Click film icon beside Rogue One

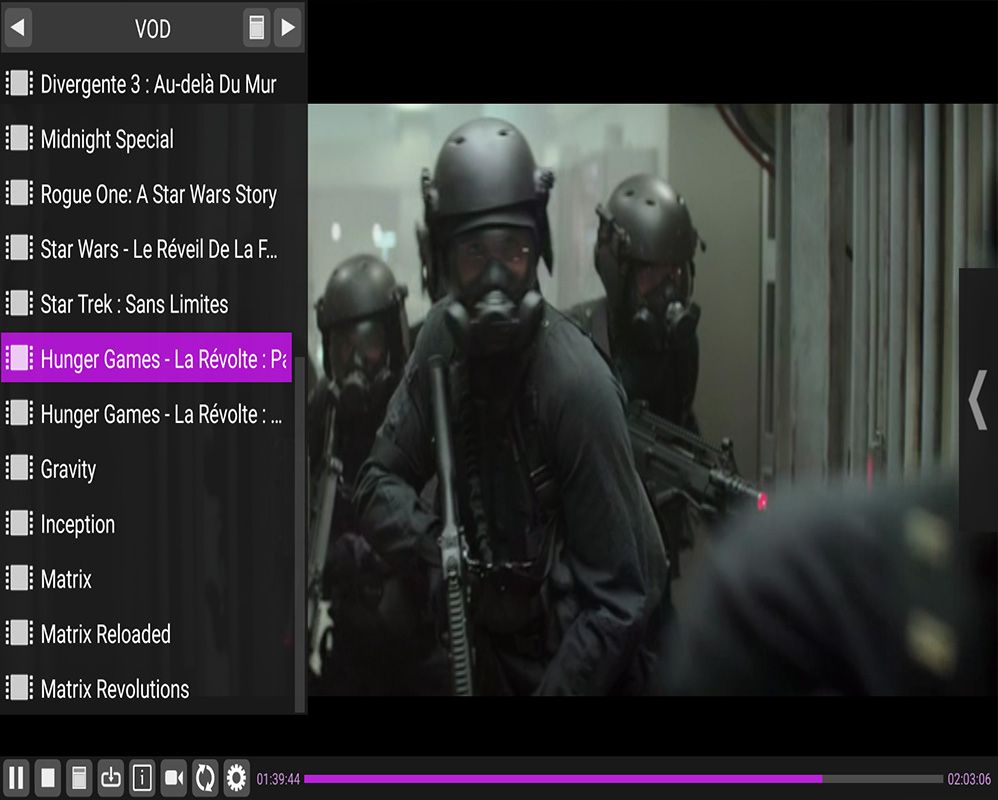[x=19, y=193]
